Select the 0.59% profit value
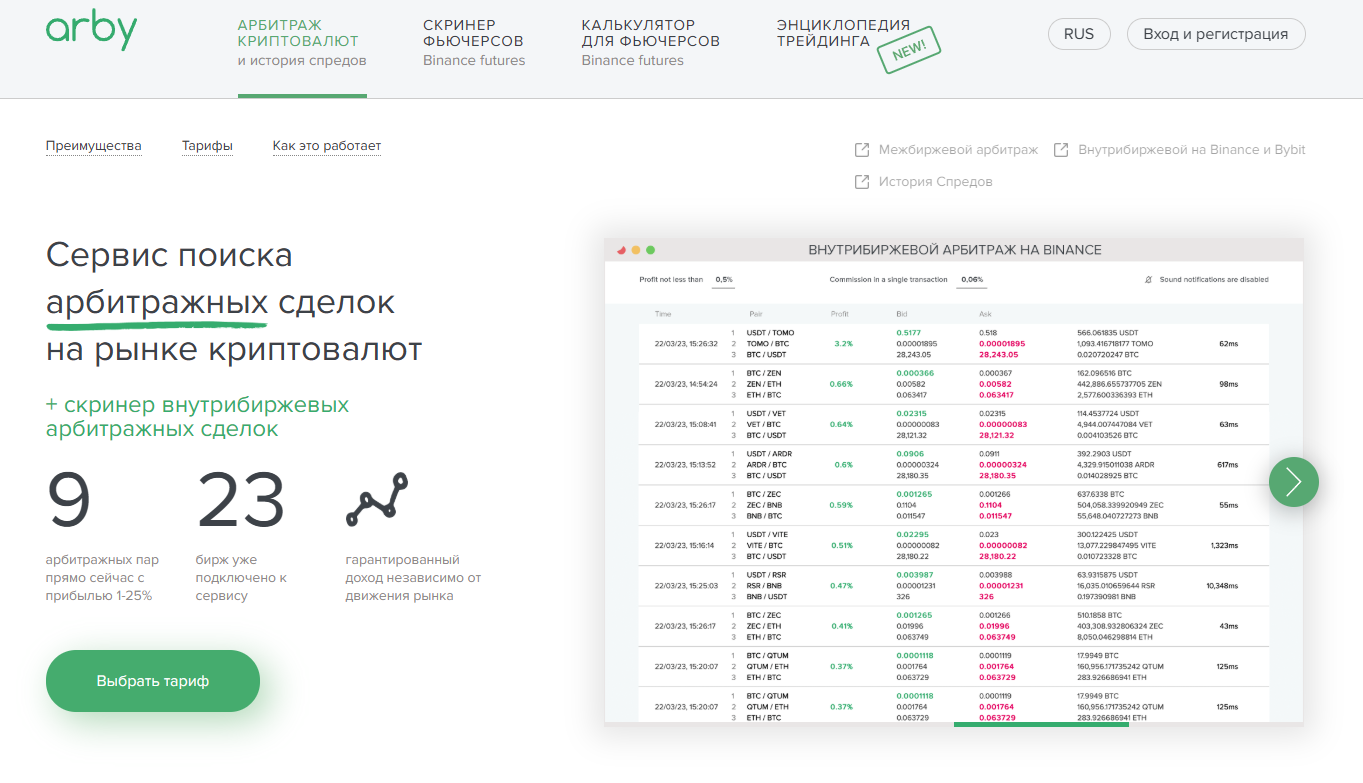The image size is (1363, 783). point(841,505)
